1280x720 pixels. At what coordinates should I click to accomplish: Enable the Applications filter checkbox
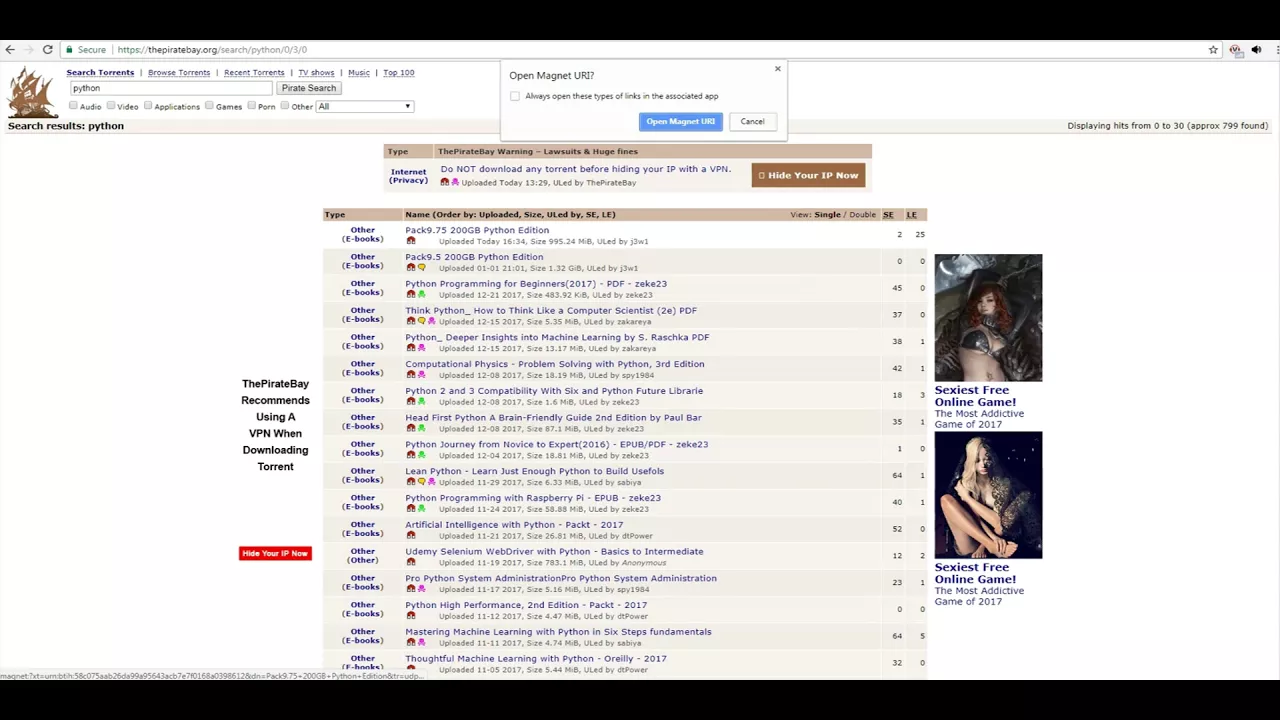click(x=148, y=106)
